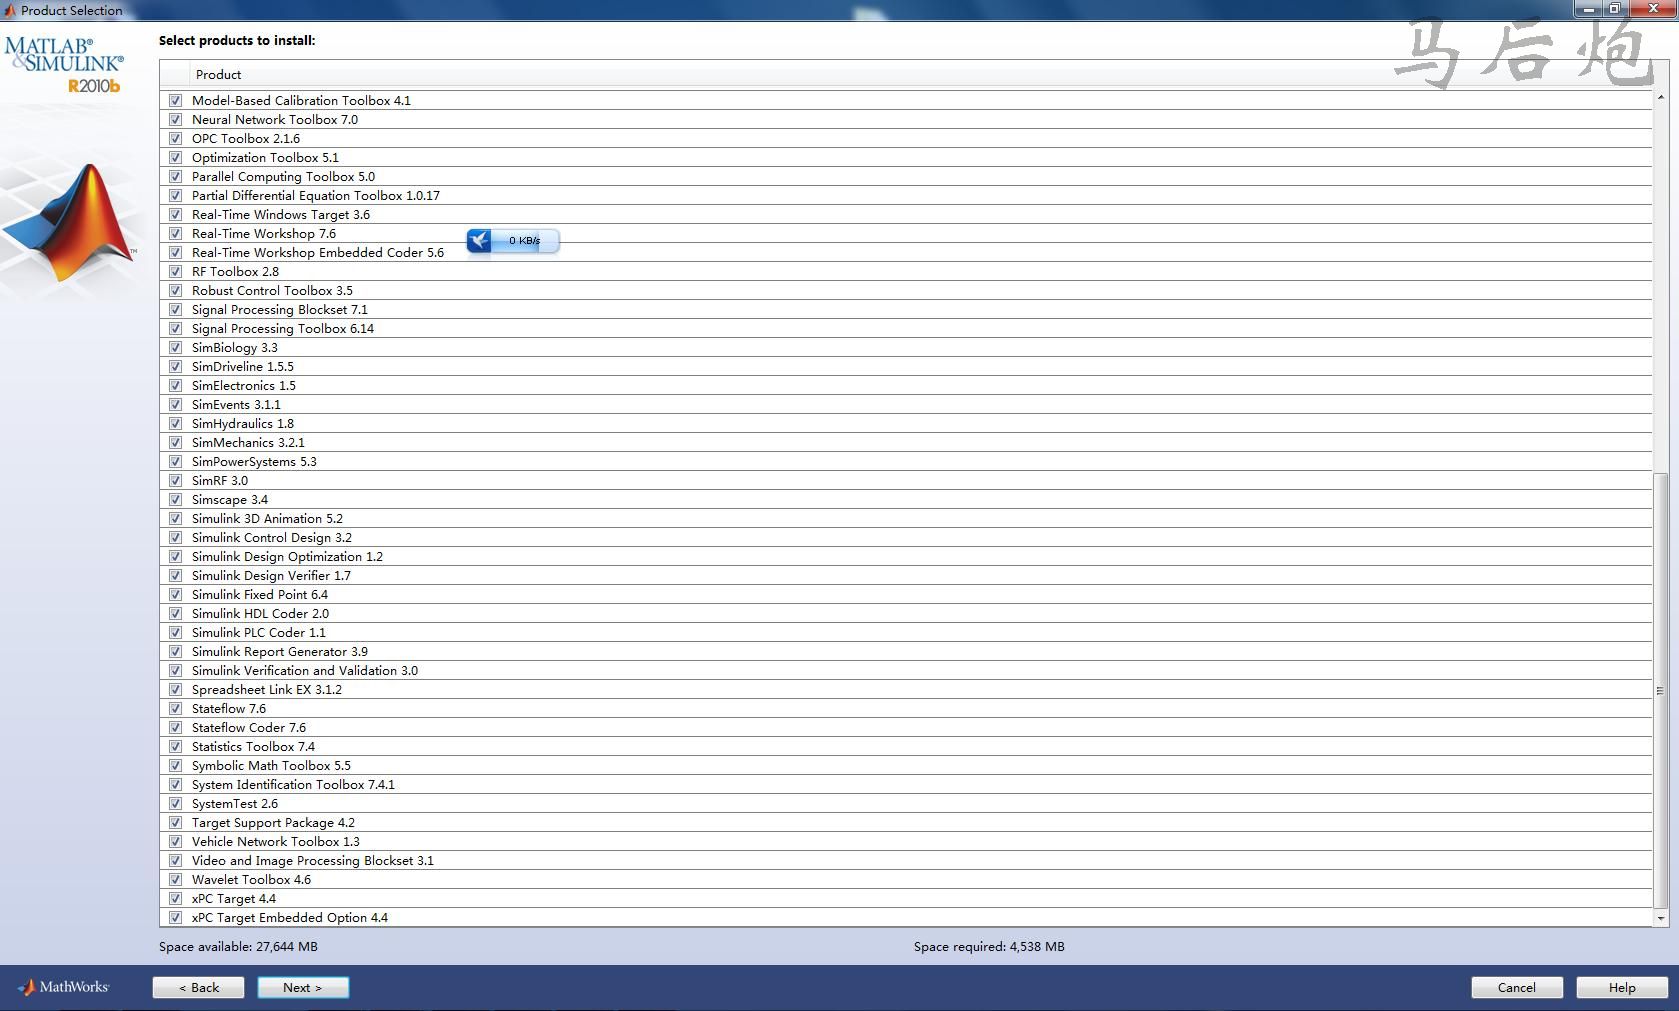Deselect SimElectronics 1.5 checkbox
This screenshot has width=1679, height=1011.
(175, 385)
